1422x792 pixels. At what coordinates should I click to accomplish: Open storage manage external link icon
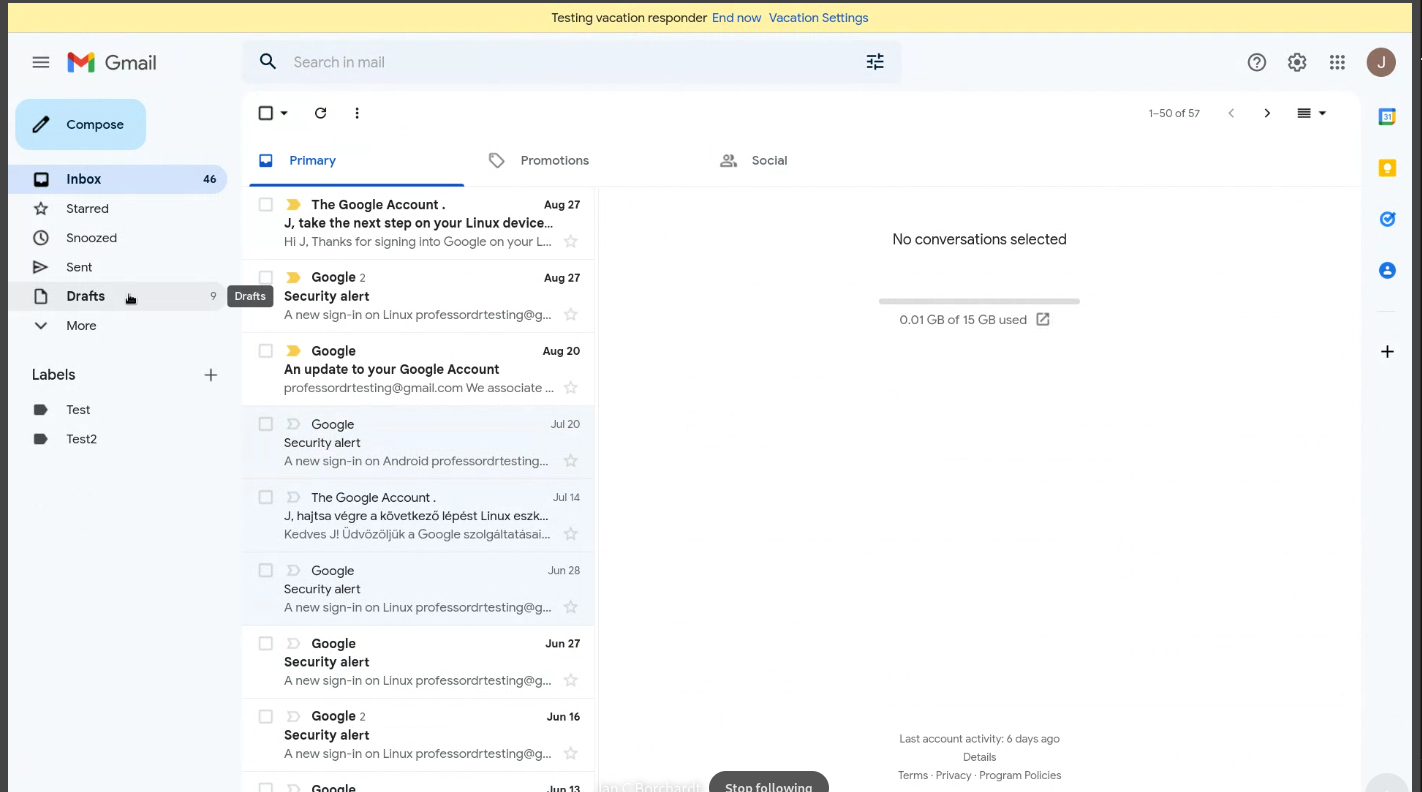[1042, 320]
